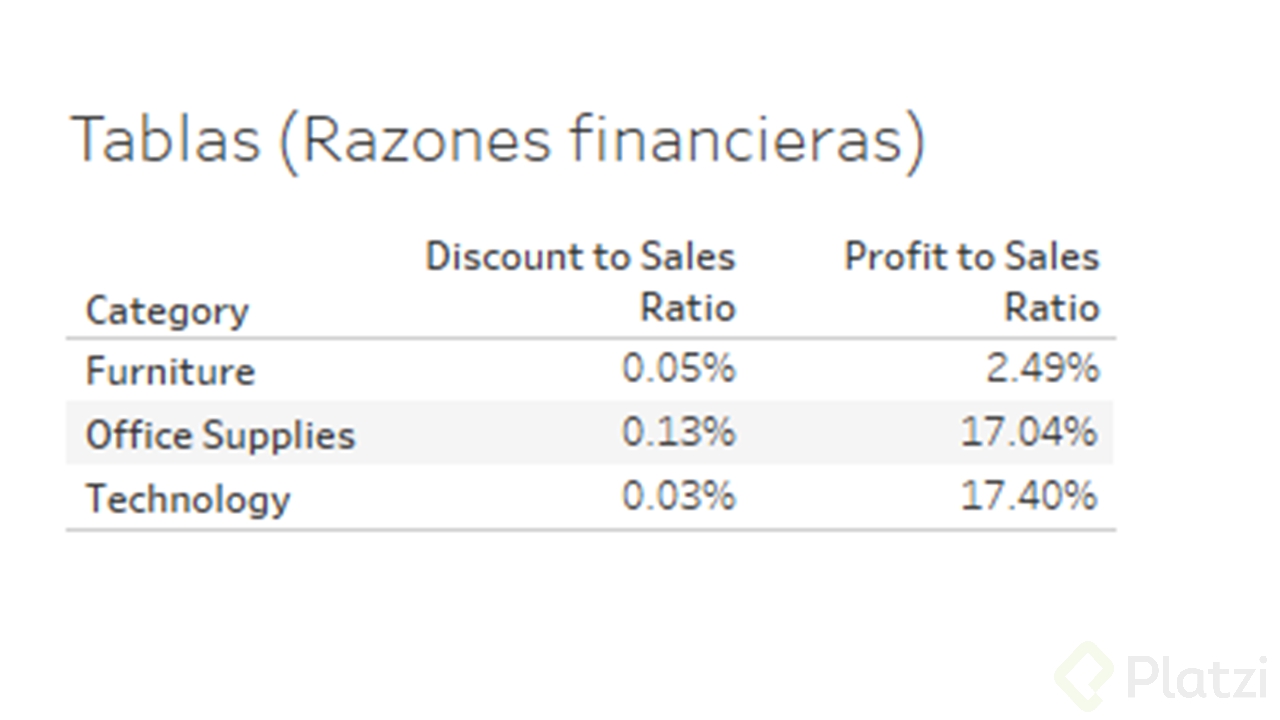Click the Profit to Sales Ratio header
Screen dimensions: 1280x720
click(972, 281)
